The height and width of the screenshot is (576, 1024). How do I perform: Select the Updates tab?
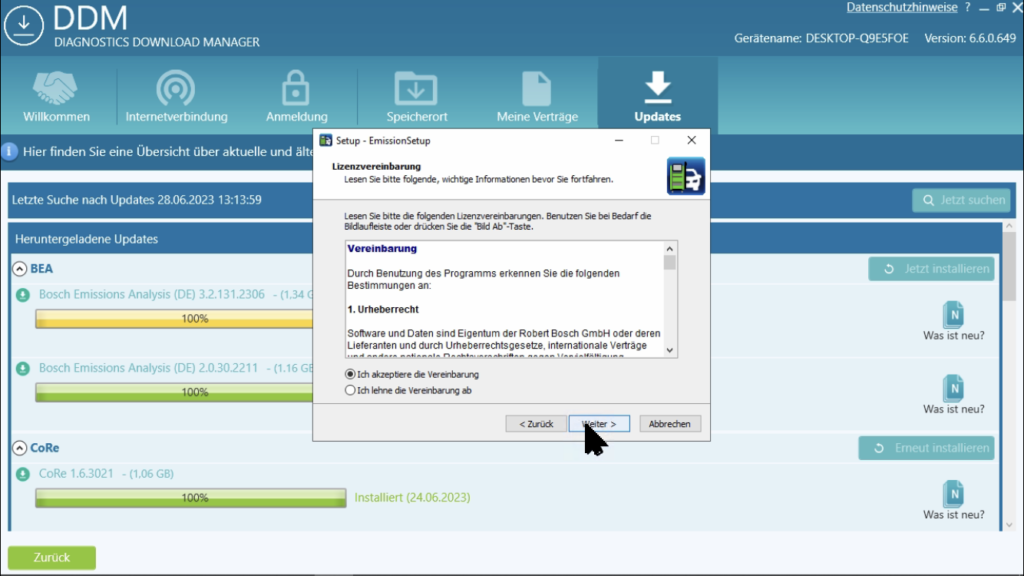pos(658,97)
